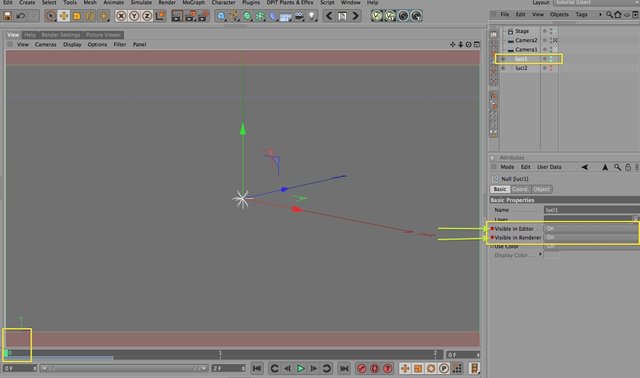640x378 pixels.
Task: Select the Scale tool
Action: coord(77,16)
